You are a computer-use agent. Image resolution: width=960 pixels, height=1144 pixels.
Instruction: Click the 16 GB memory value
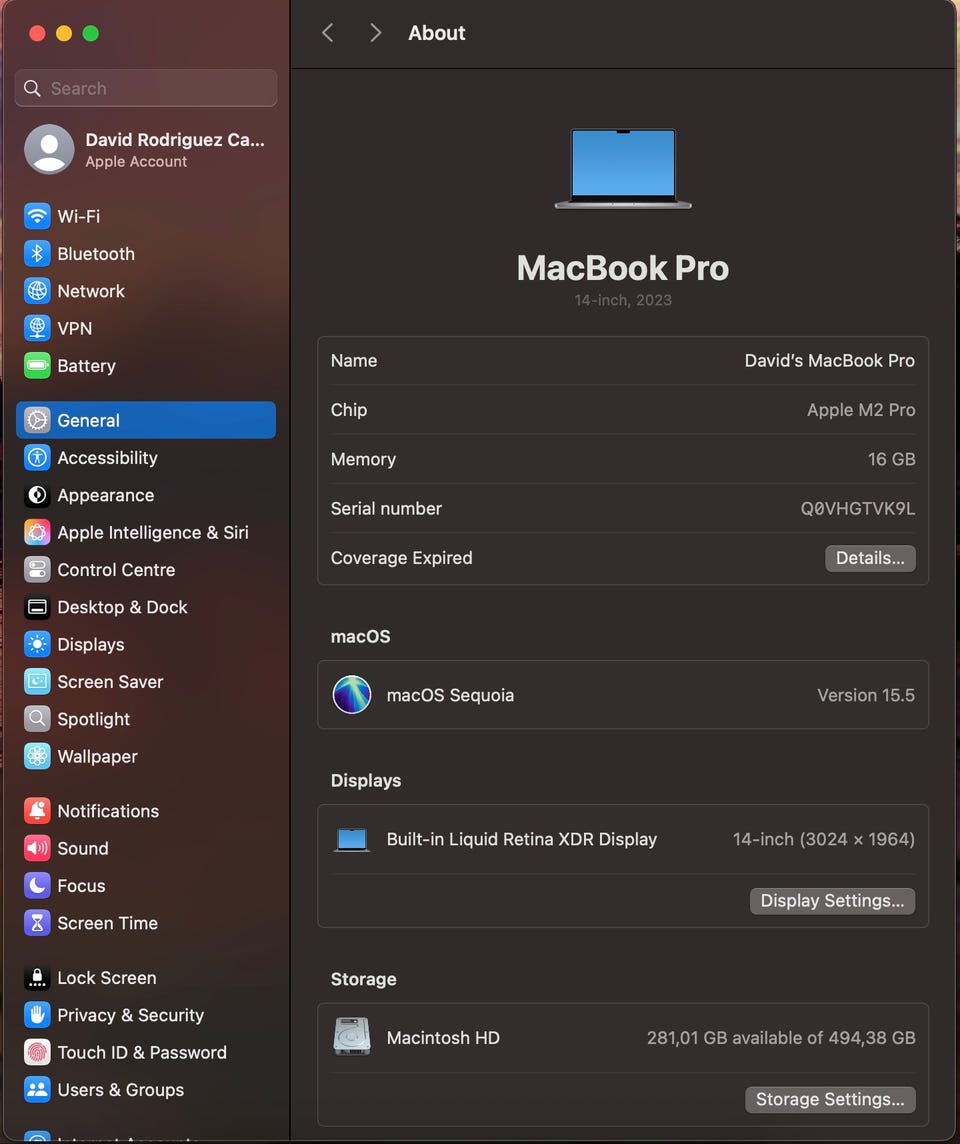tap(891, 459)
